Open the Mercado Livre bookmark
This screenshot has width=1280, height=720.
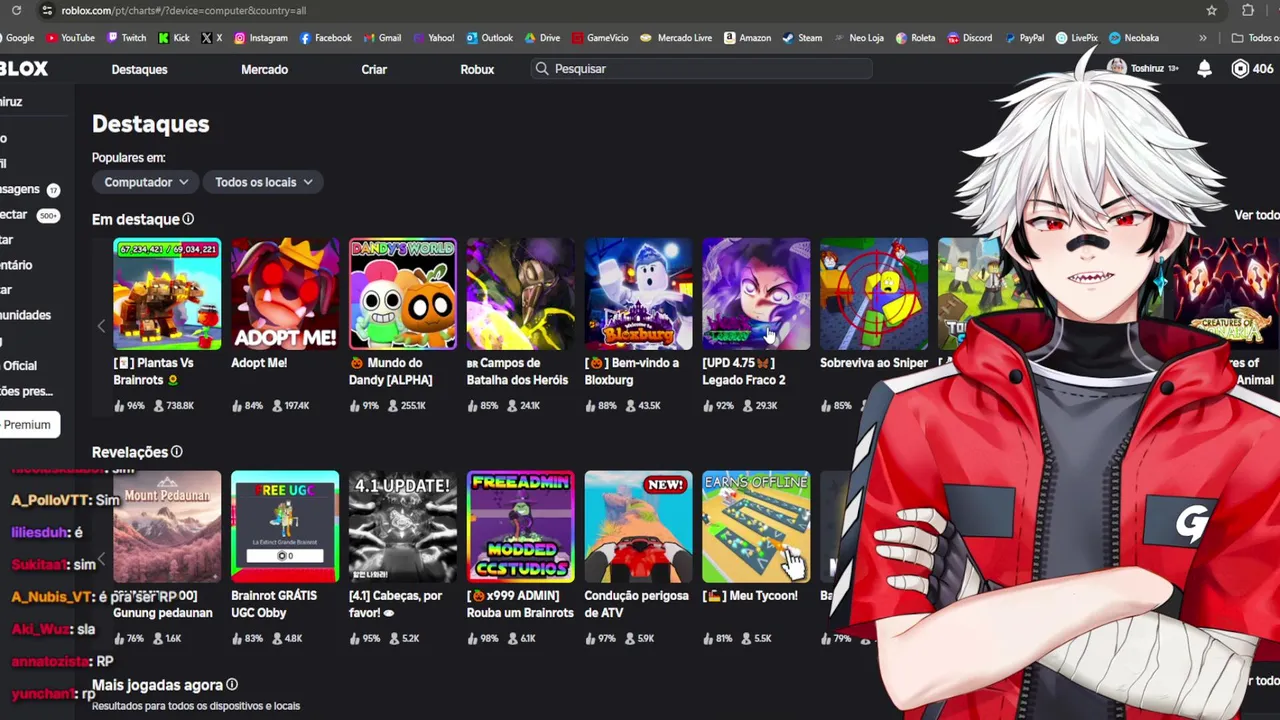(676, 38)
